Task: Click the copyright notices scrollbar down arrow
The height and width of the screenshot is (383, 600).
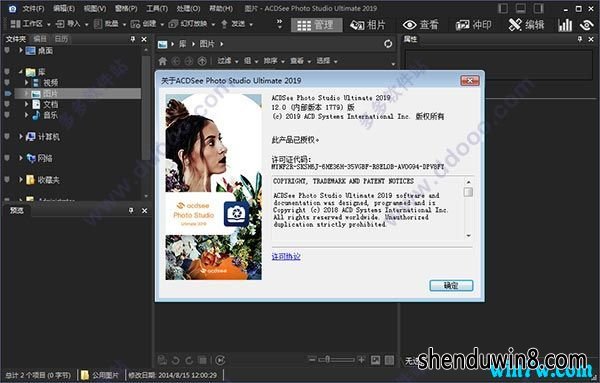Action: [468, 236]
